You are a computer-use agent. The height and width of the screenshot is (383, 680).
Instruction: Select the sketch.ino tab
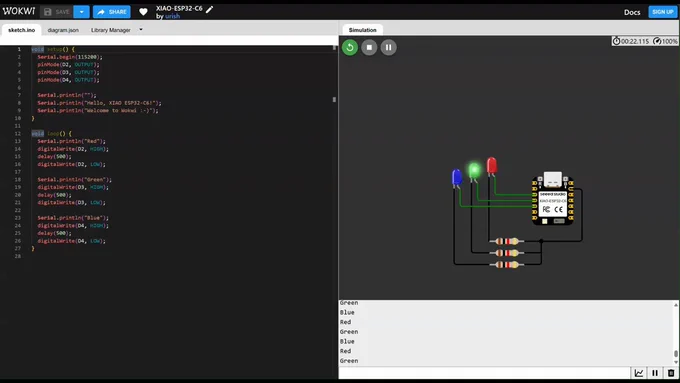point(21,30)
